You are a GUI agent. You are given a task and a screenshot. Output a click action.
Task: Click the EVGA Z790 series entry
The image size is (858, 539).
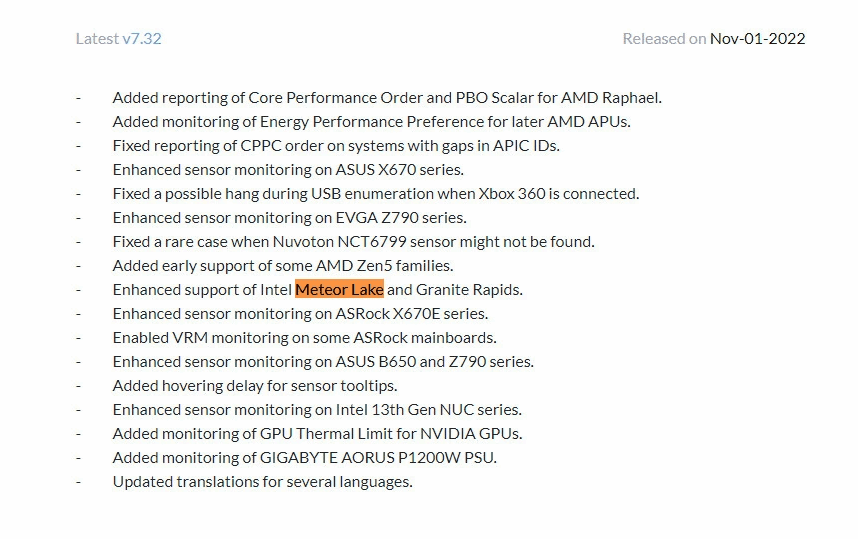289,218
